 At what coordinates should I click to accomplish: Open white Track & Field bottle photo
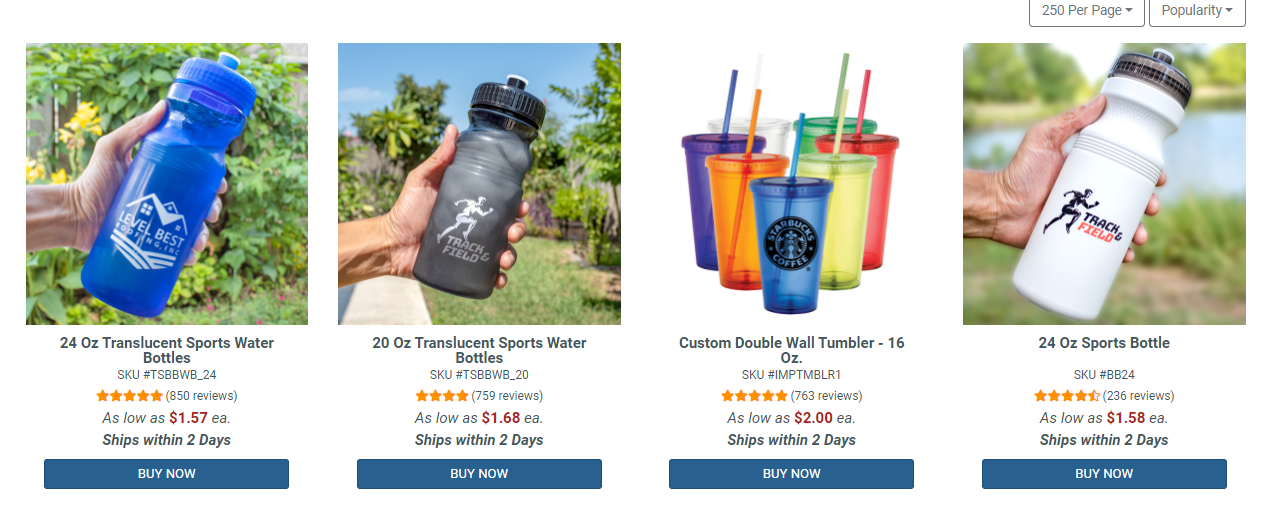click(x=1104, y=184)
